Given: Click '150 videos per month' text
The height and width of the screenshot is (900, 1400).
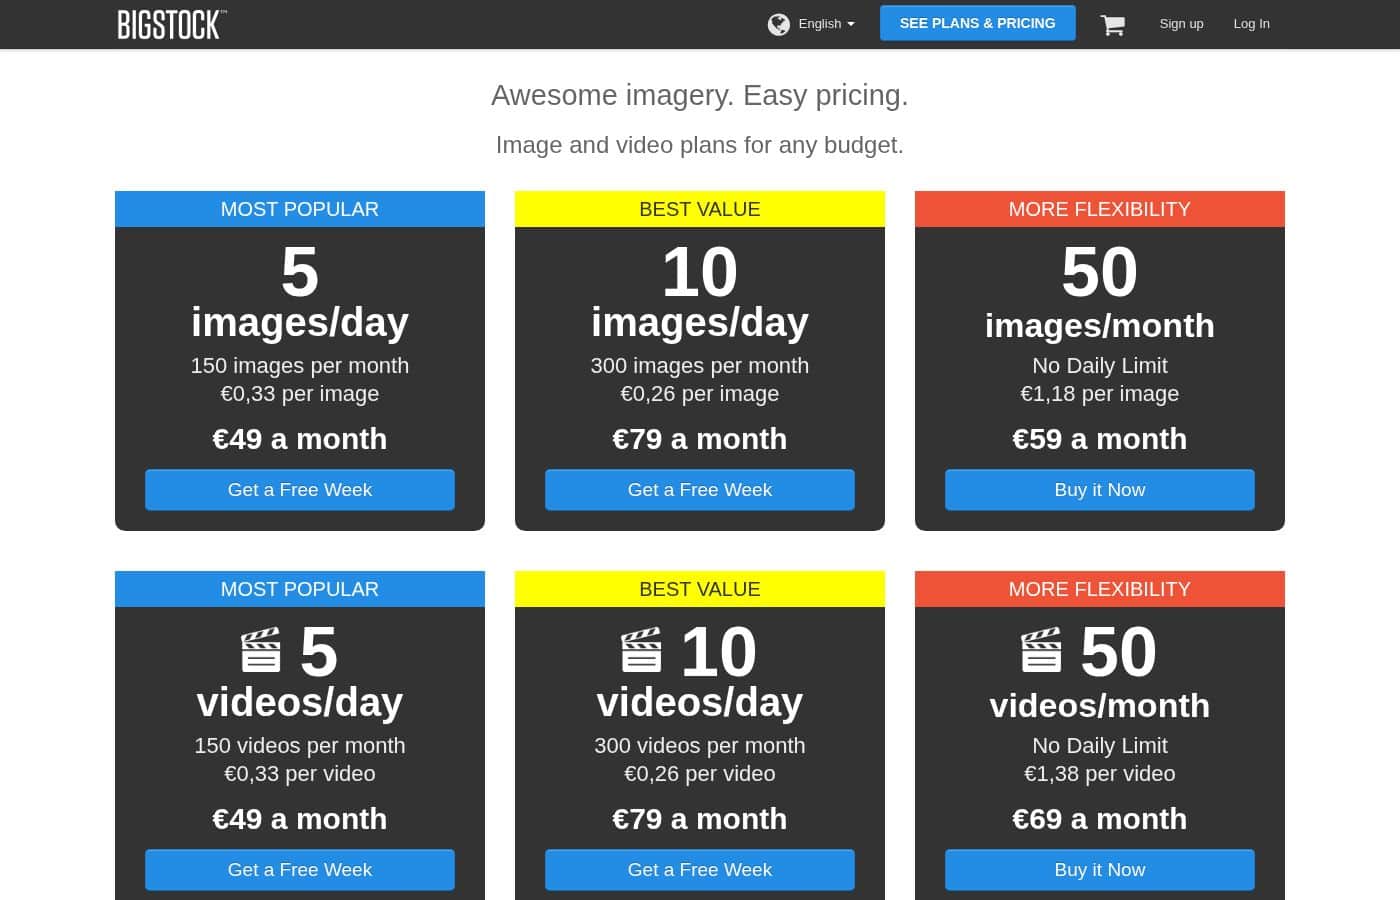Looking at the screenshot, I should tap(300, 746).
